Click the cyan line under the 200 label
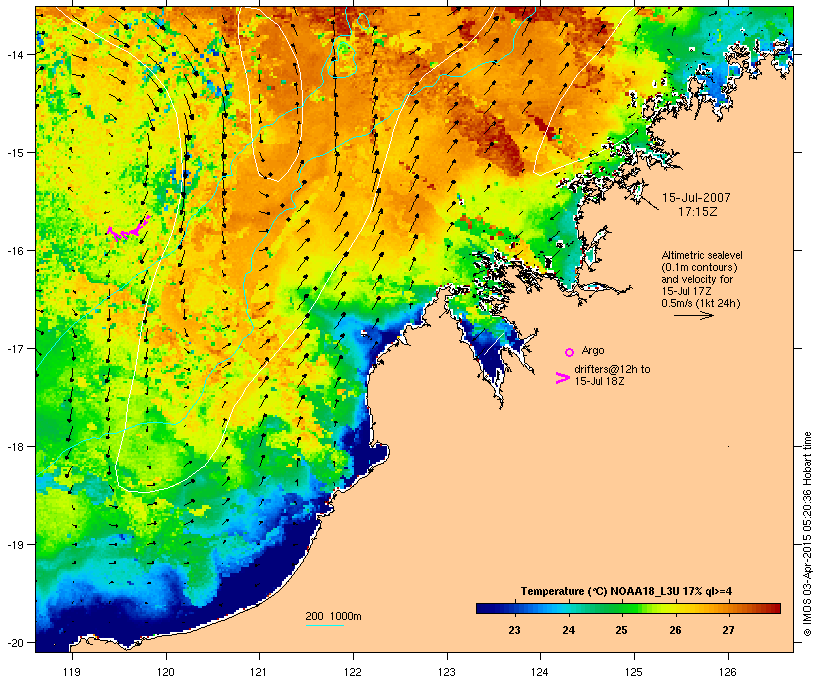 click(324, 625)
